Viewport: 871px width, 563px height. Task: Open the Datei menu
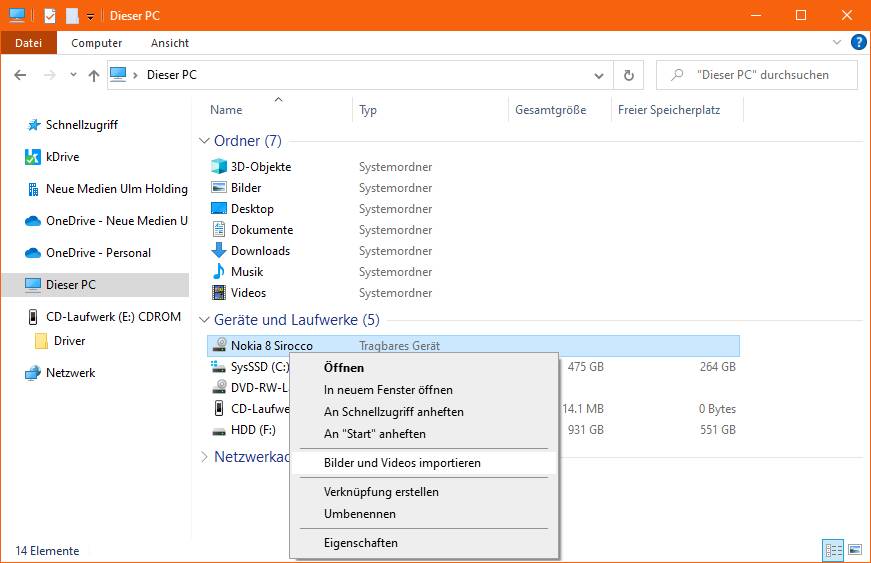(x=28, y=43)
